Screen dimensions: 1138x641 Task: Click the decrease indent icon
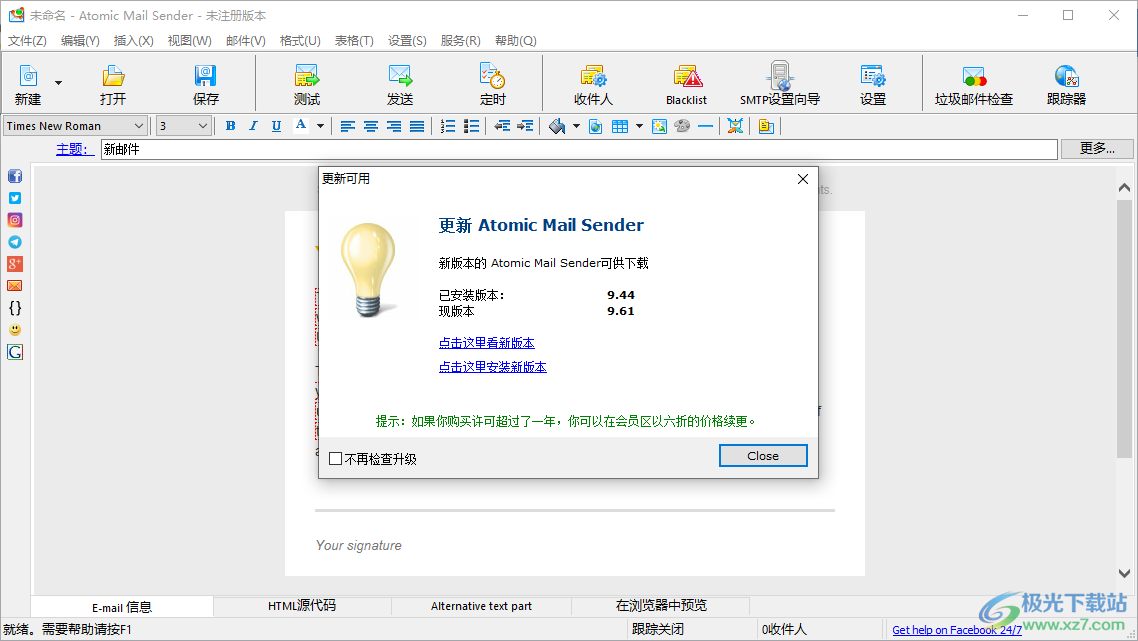point(502,126)
